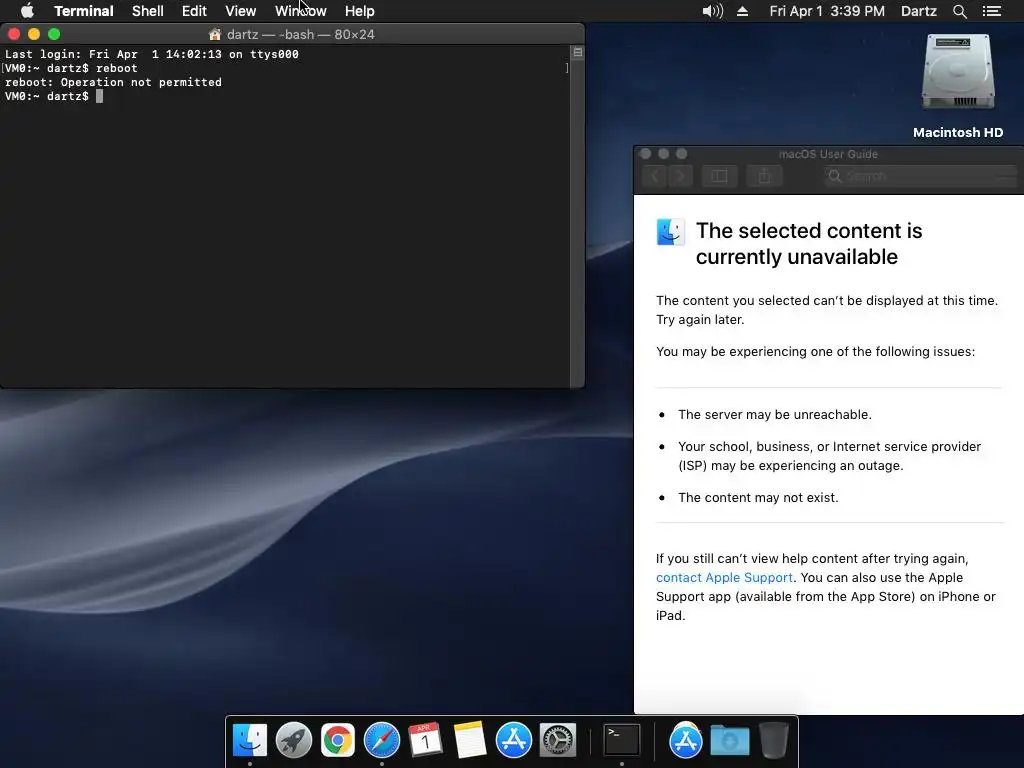1024x768 pixels.
Task: Launch Google Chrome from the Dock
Action: point(338,740)
